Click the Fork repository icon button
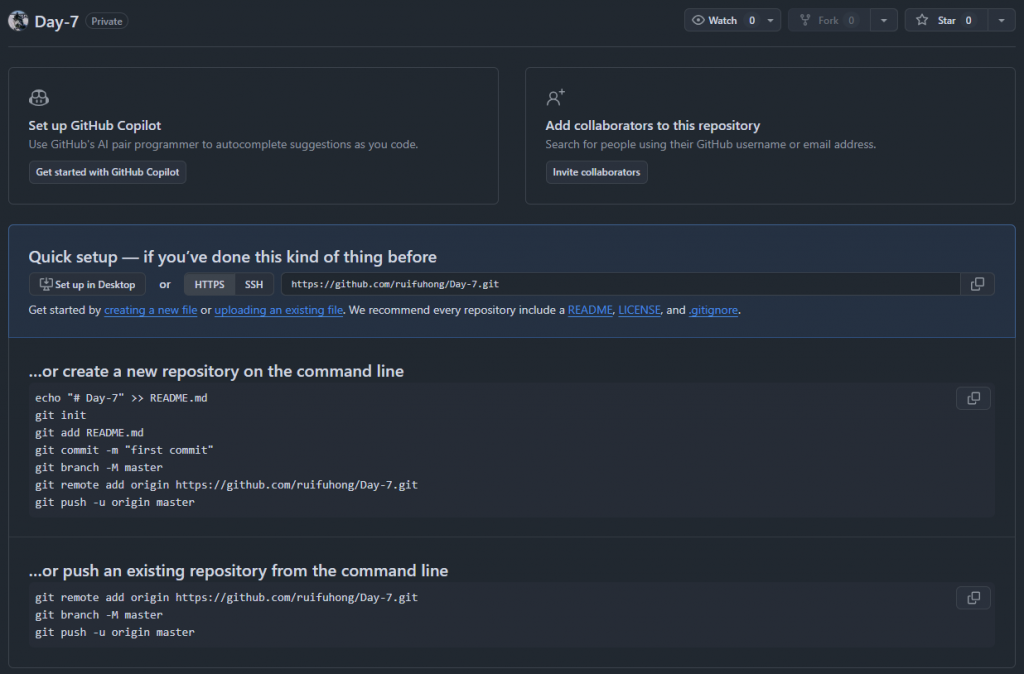The height and width of the screenshot is (674, 1024). click(x=829, y=20)
